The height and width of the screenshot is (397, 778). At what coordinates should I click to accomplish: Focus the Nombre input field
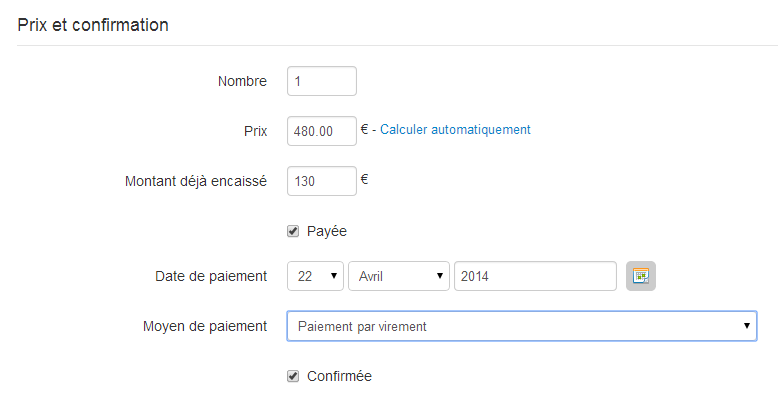click(322, 81)
